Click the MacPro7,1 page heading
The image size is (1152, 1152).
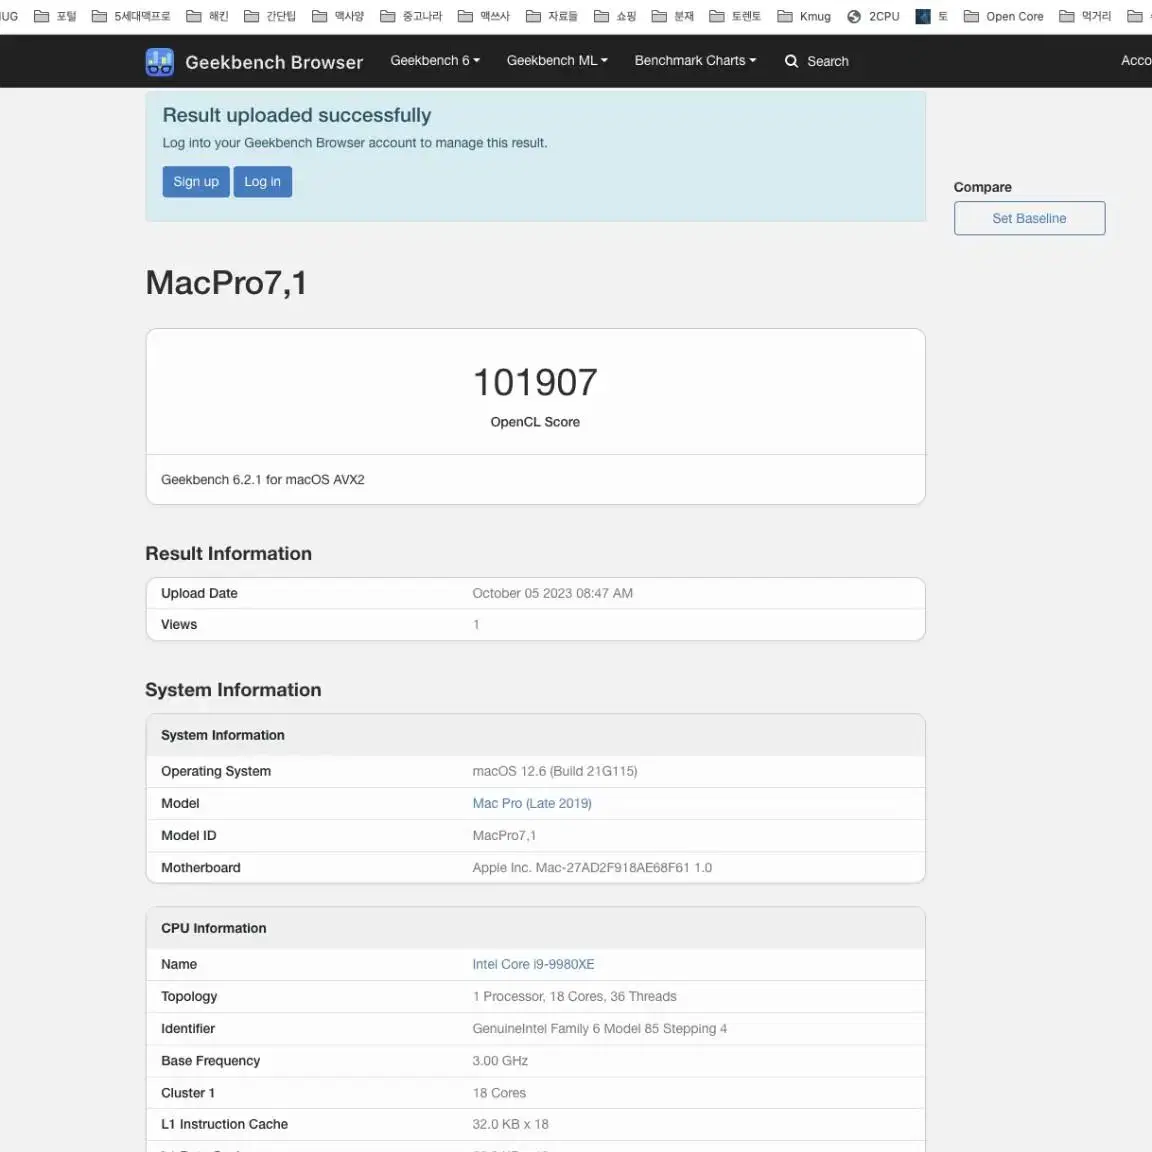[226, 284]
